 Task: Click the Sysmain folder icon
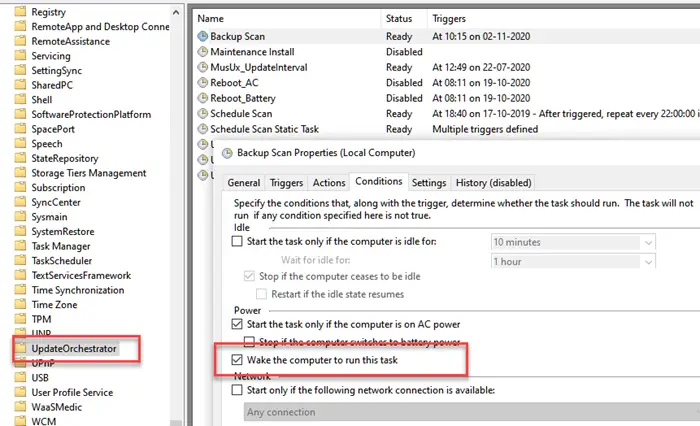click(20, 217)
